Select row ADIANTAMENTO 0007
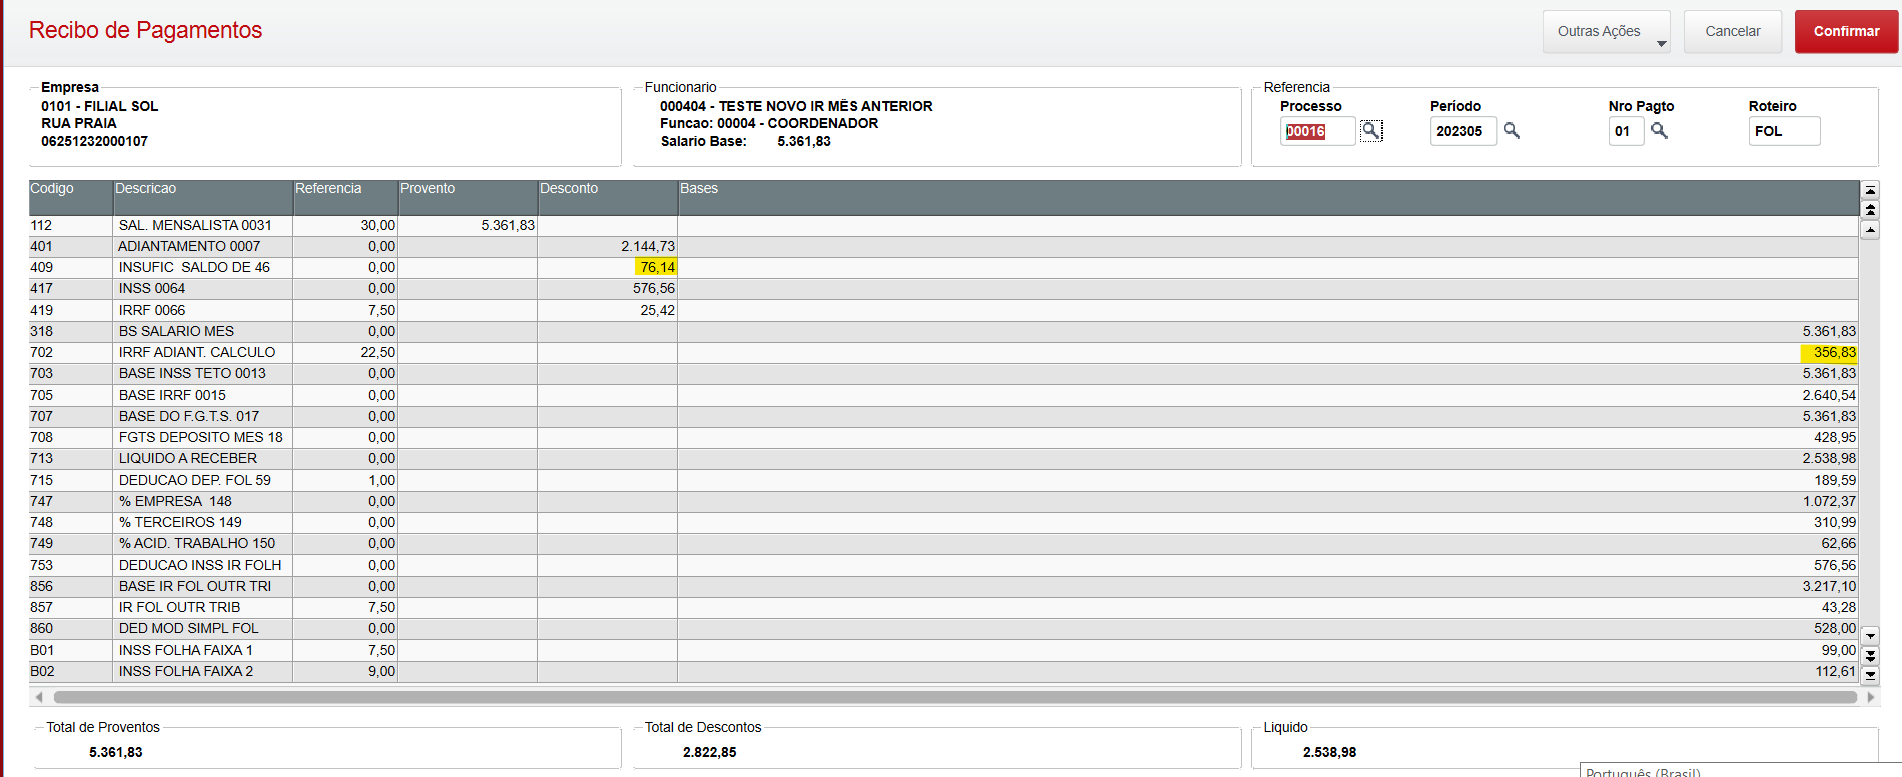This screenshot has height=777, width=1902. [943, 246]
